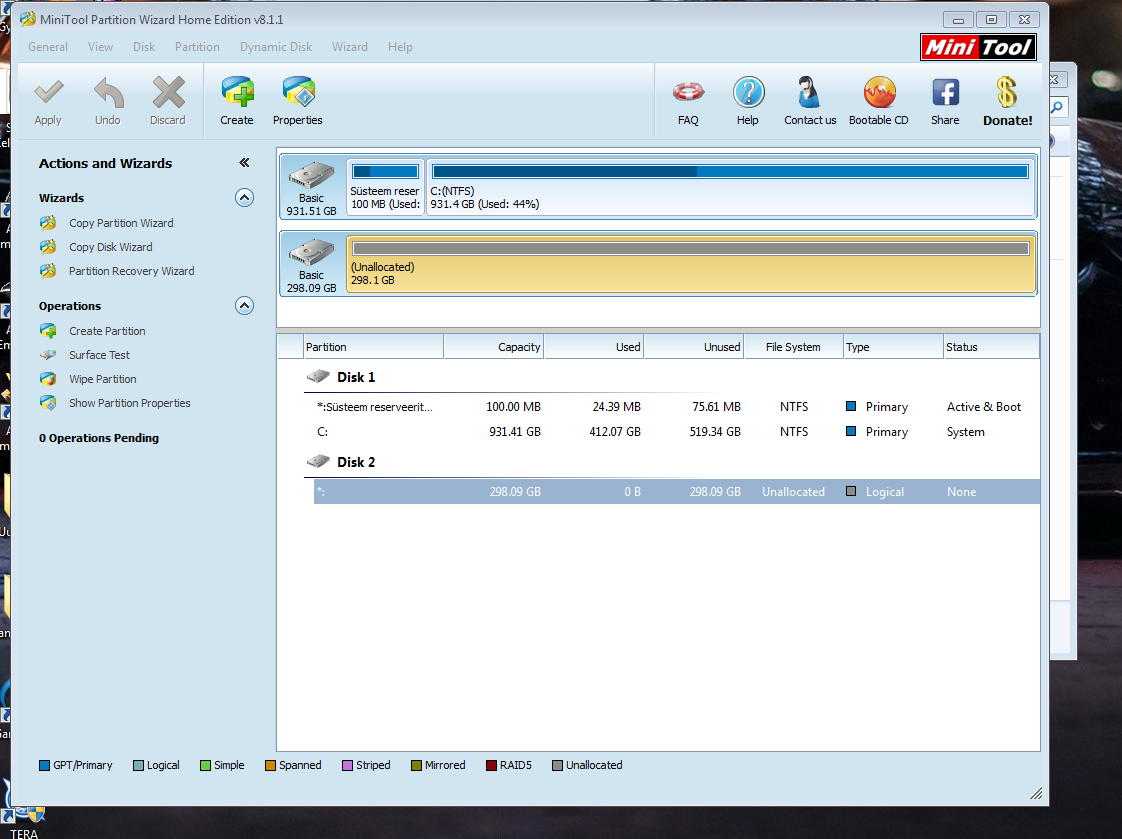Click the Discard X icon

point(168,92)
